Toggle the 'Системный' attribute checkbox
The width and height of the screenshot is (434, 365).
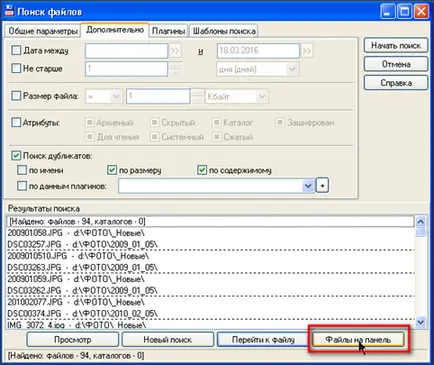154,137
